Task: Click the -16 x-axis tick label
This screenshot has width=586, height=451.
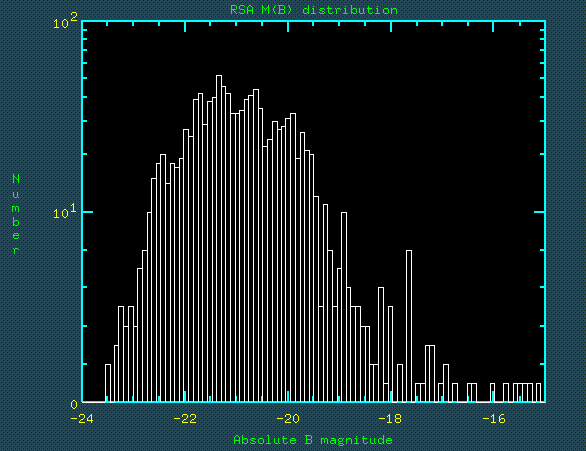Action: coord(493,418)
